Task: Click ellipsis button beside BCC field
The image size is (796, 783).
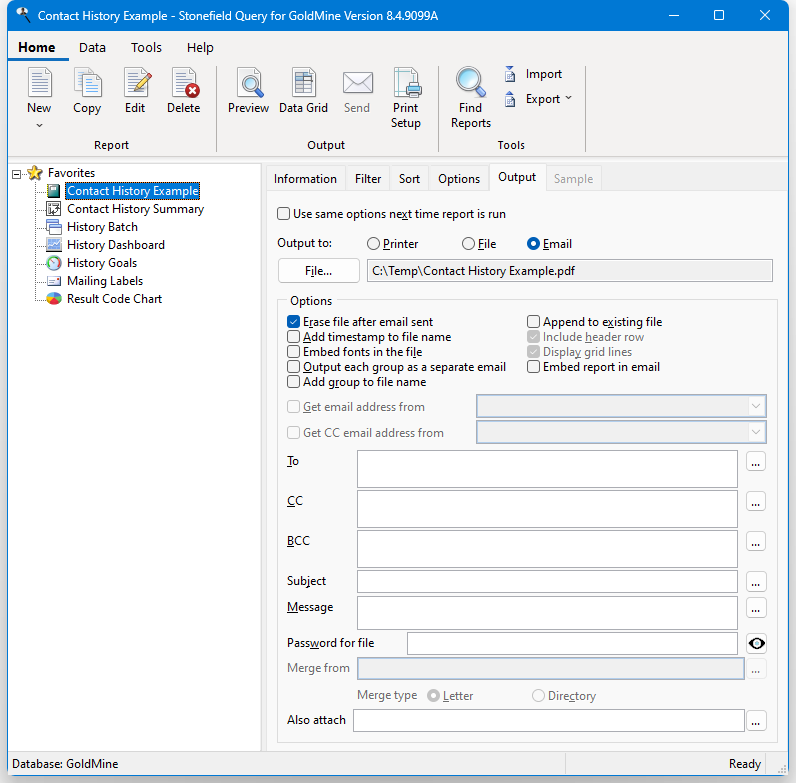Action: click(x=756, y=542)
